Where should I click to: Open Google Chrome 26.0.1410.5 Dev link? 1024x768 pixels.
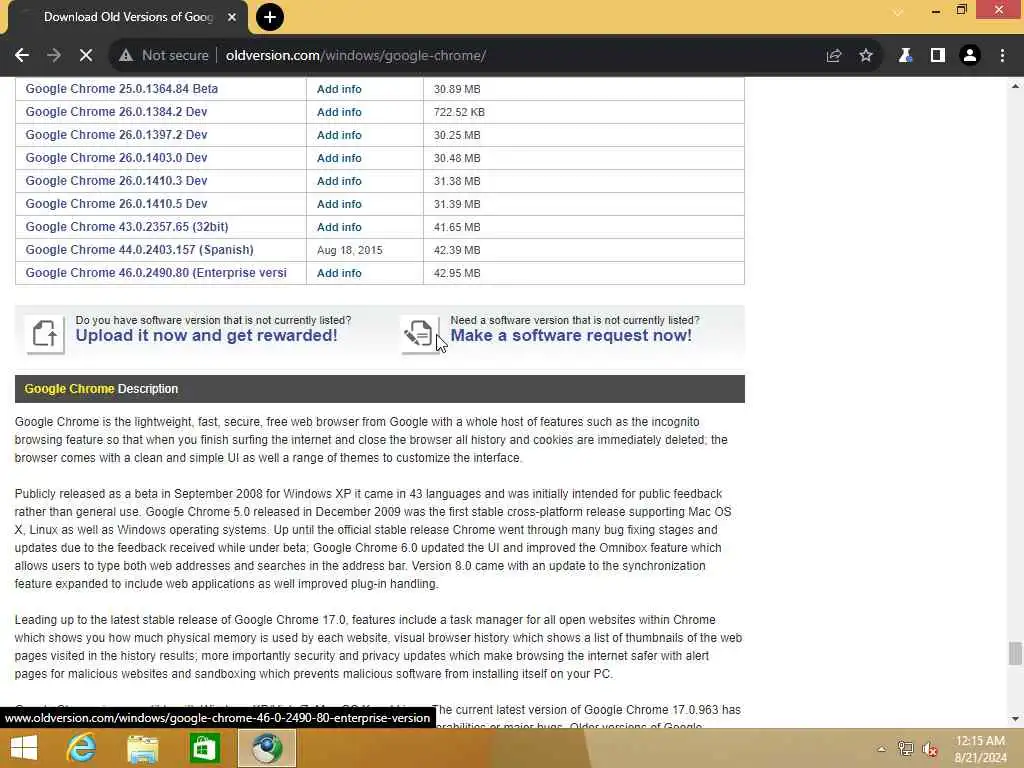(116, 204)
